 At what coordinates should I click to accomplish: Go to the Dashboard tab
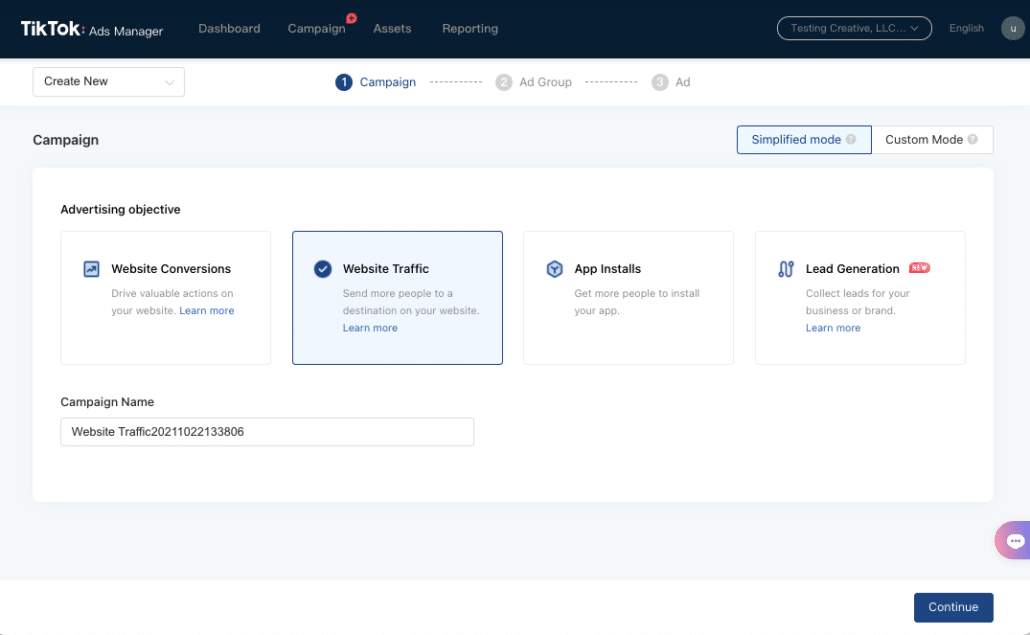click(x=229, y=28)
